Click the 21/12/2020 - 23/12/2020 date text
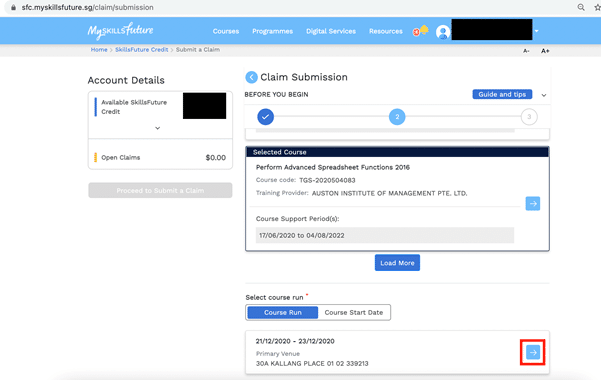Screen dimensions: 601x380 (x=295, y=341)
